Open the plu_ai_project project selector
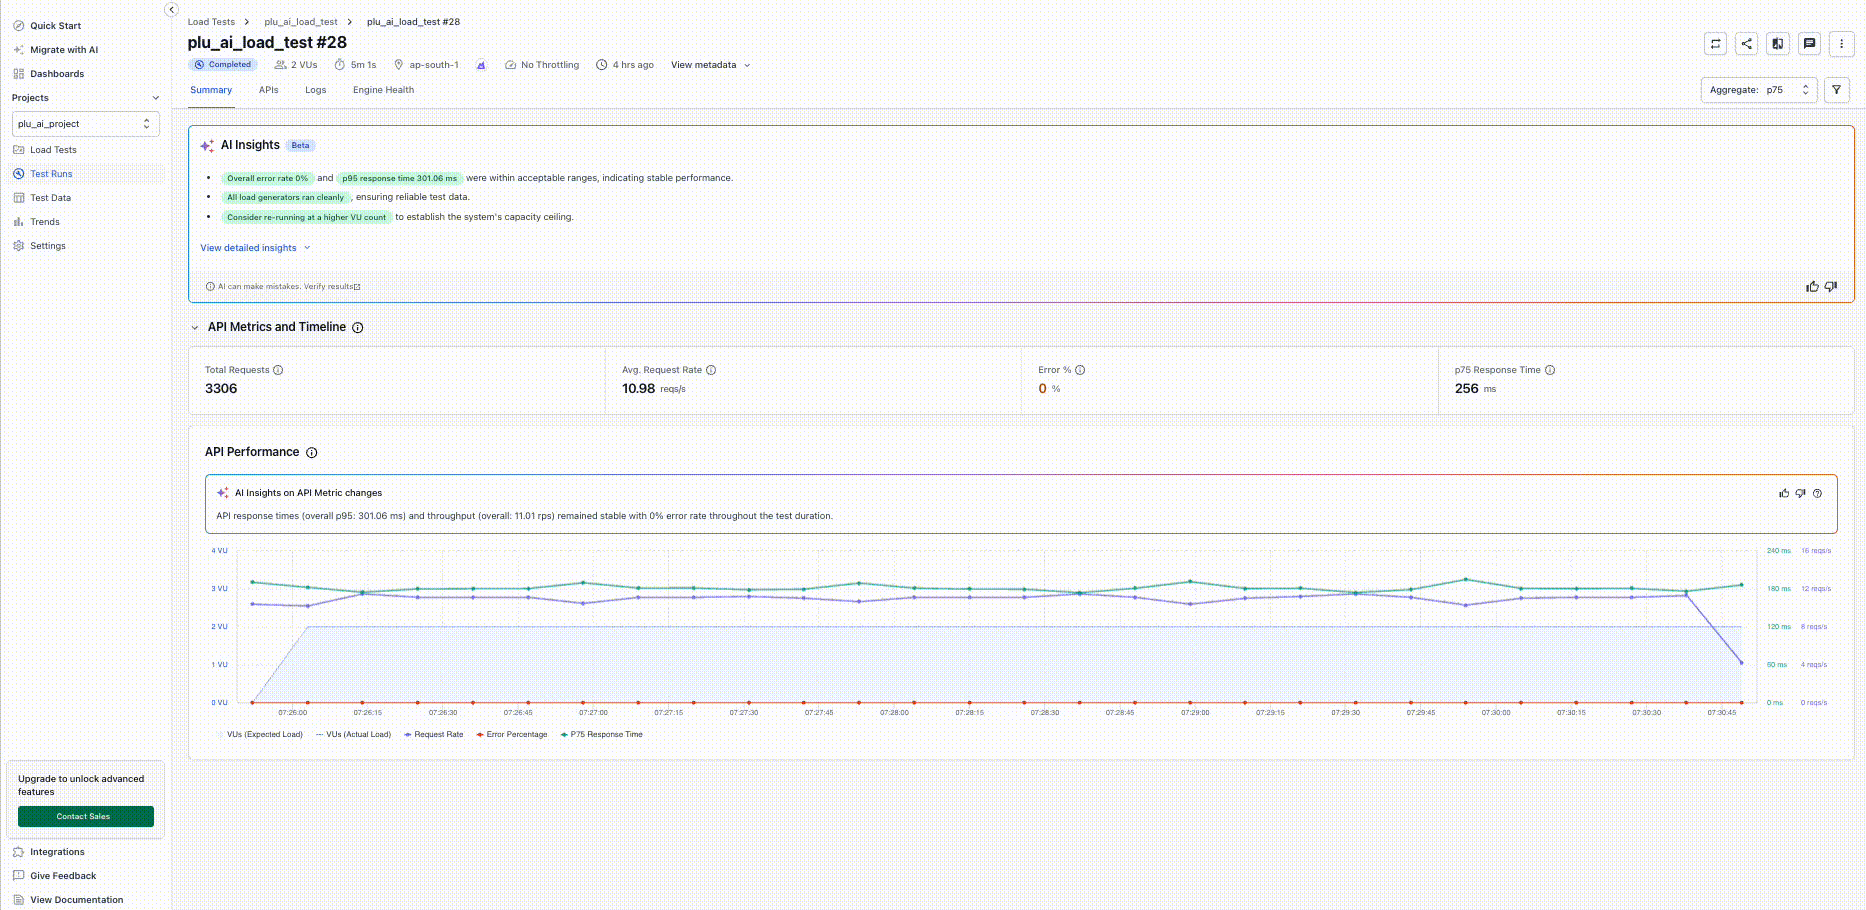1866x910 pixels. pyautogui.click(x=86, y=124)
